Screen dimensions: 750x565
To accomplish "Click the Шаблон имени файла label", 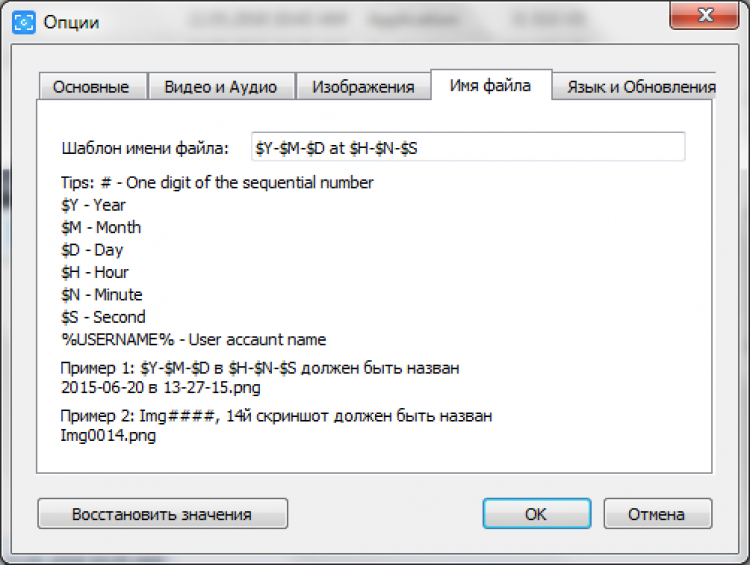I will [x=145, y=148].
